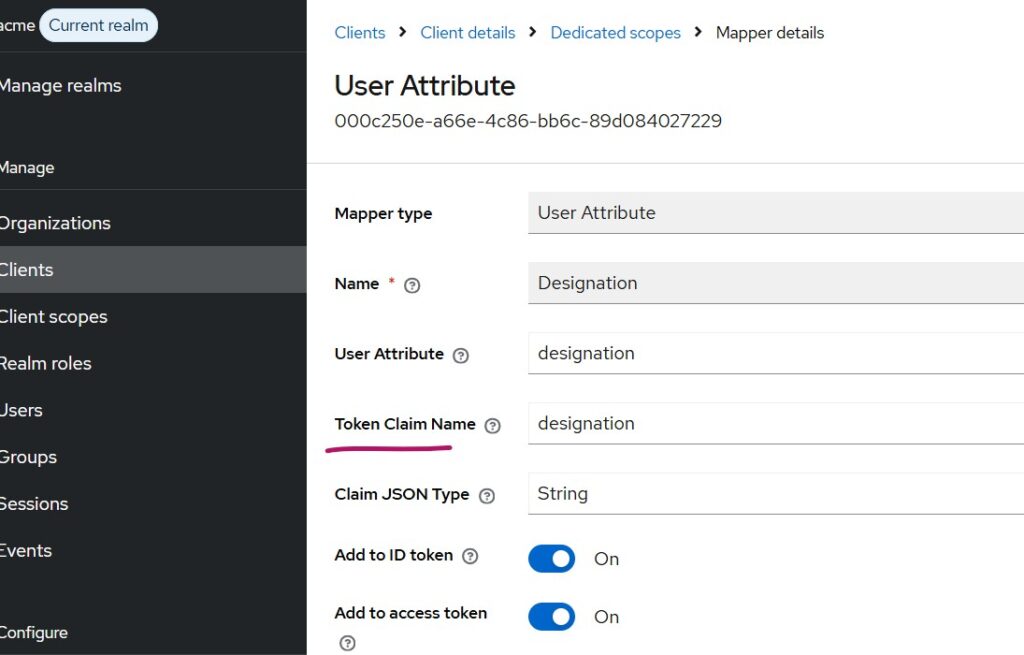Turn off the Add to access token switch
The height and width of the screenshot is (655, 1024).
(551, 616)
